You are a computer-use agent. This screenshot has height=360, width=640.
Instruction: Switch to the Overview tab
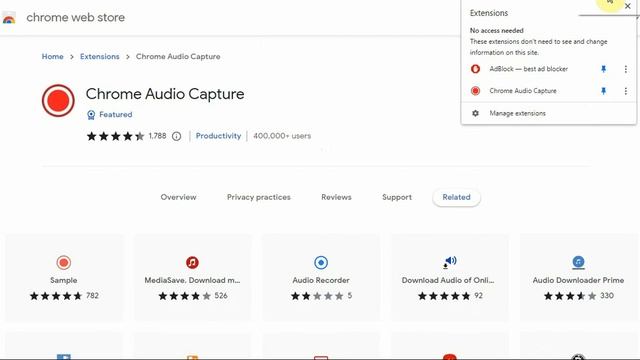(178, 197)
